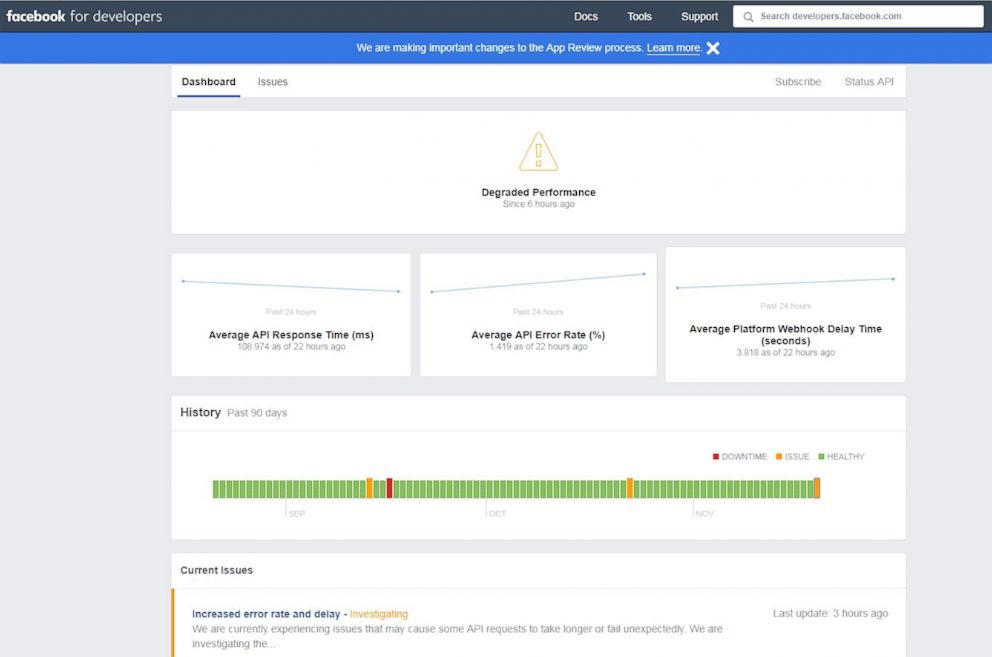Click the SEP month marker label

(x=297, y=513)
